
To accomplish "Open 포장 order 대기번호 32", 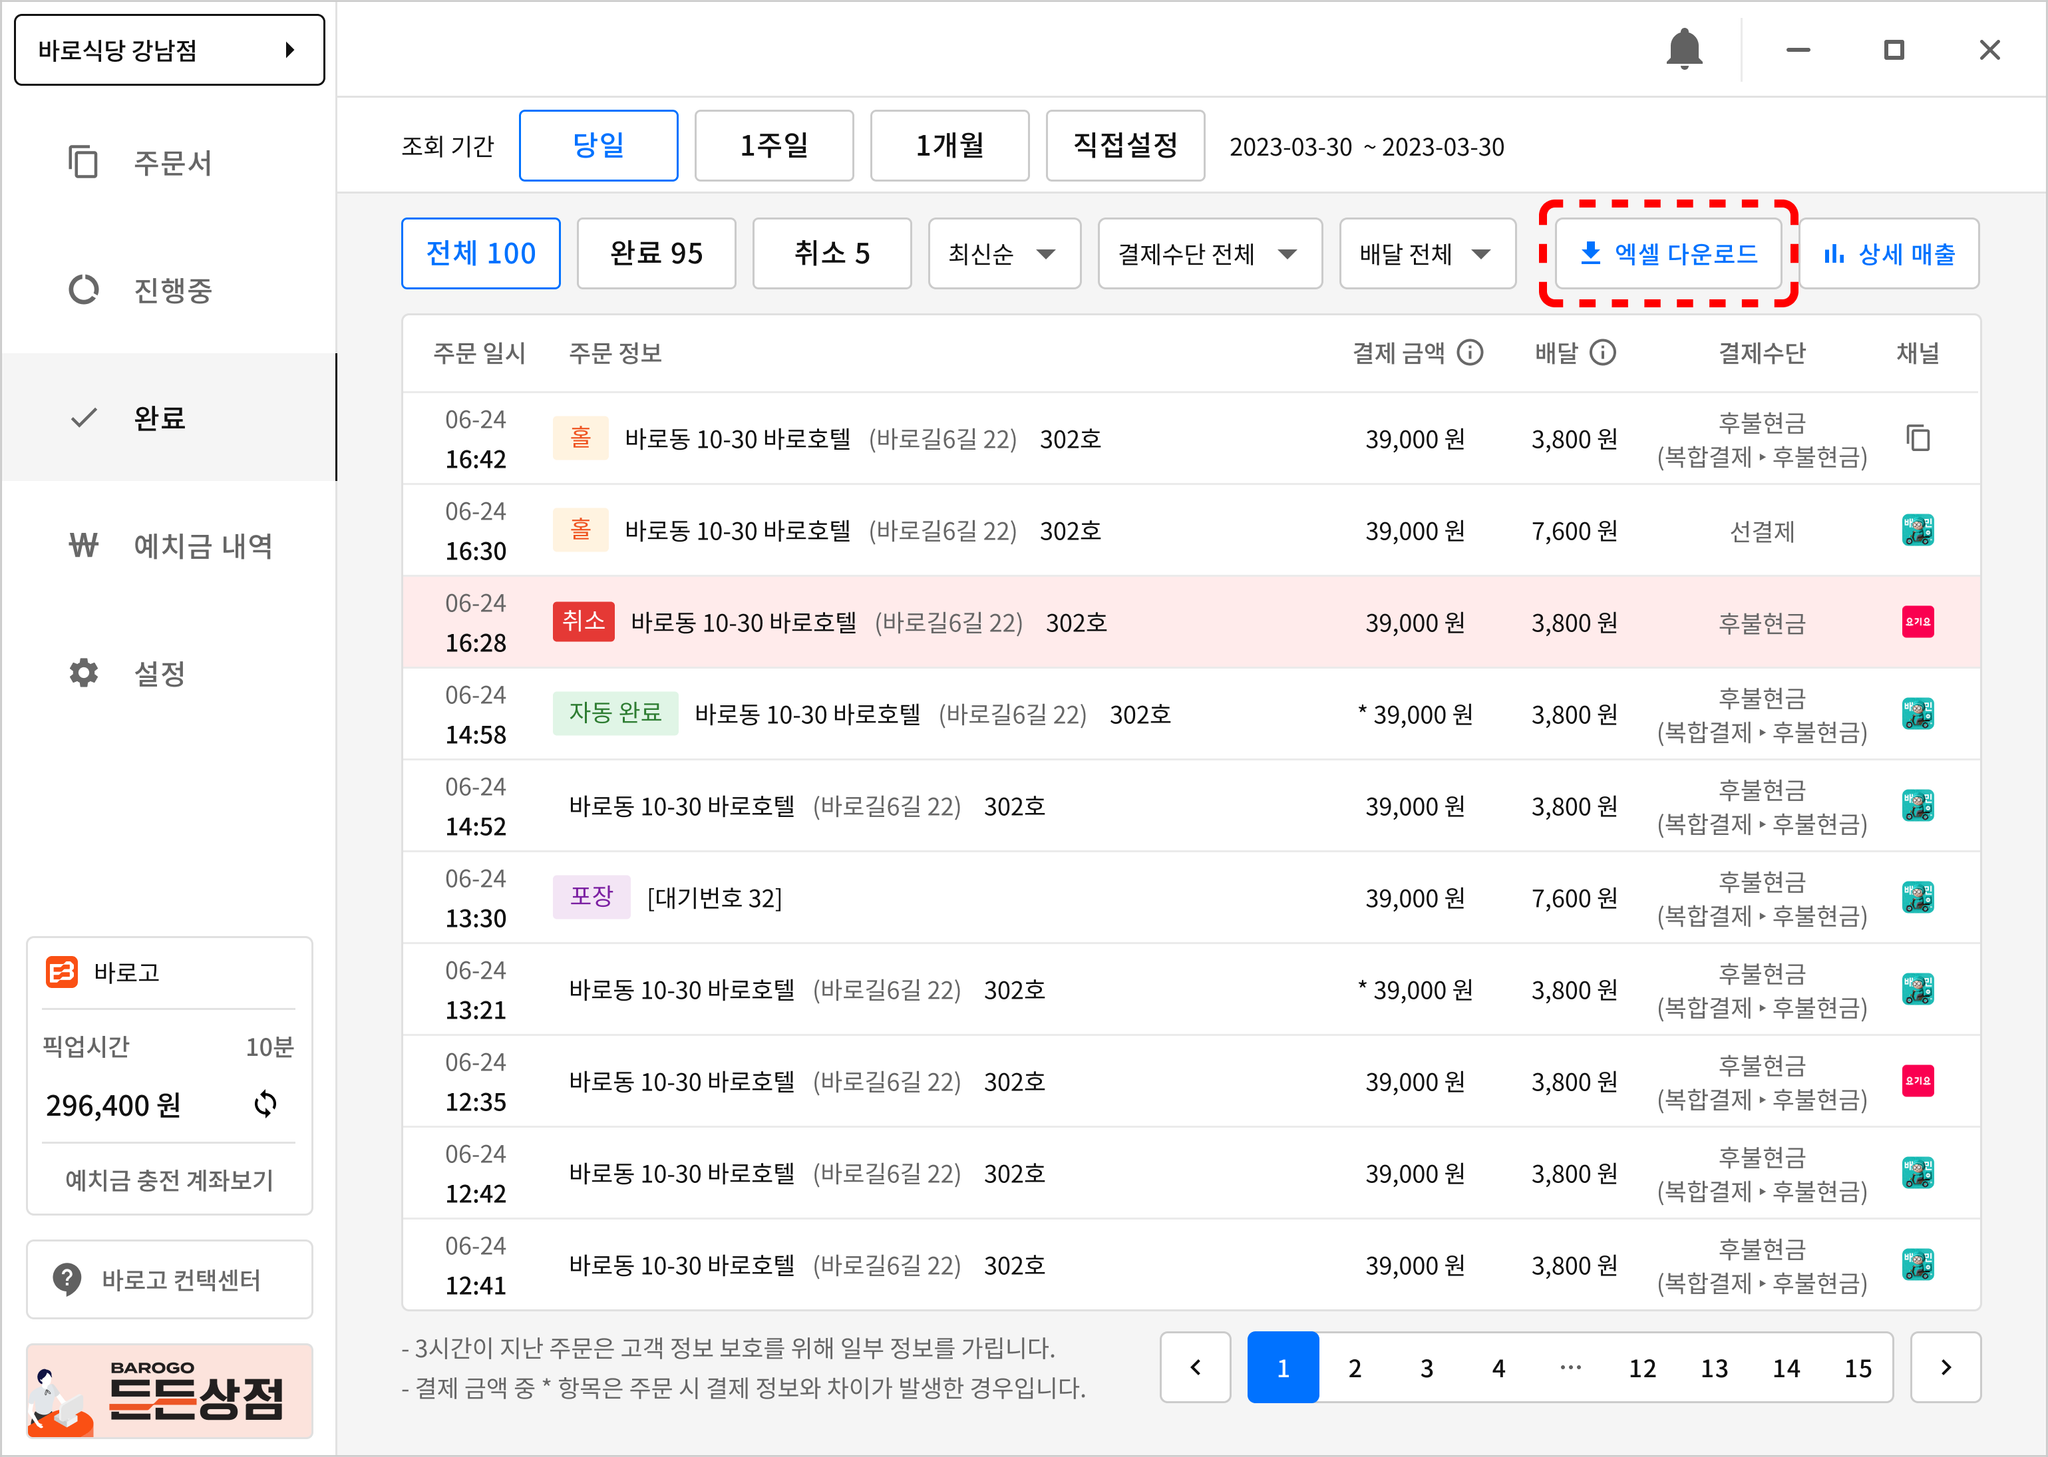I will point(1191,898).
